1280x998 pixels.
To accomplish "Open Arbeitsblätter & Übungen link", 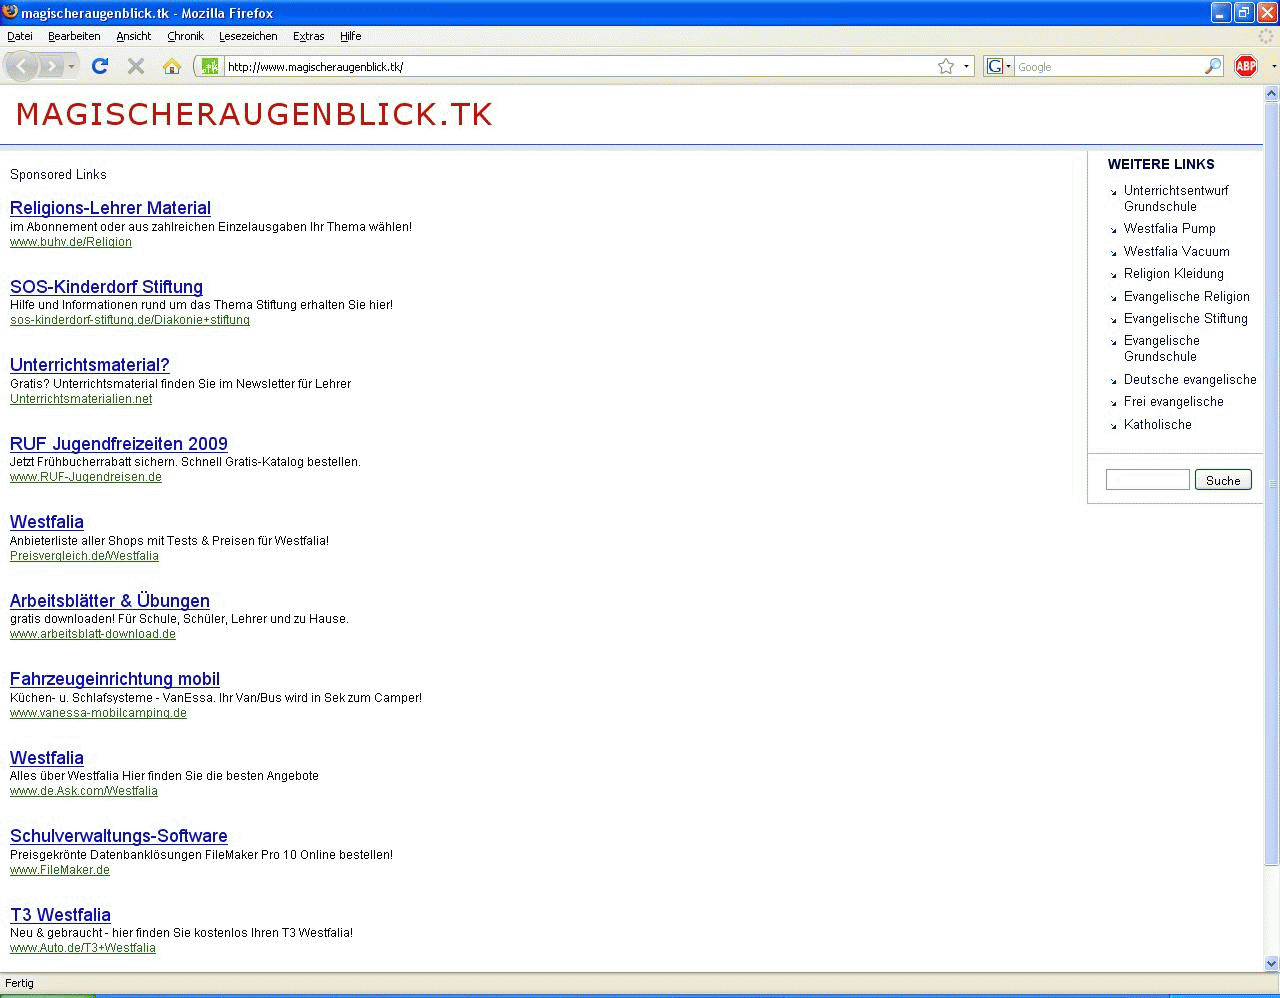I will click(x=110, y=601).
